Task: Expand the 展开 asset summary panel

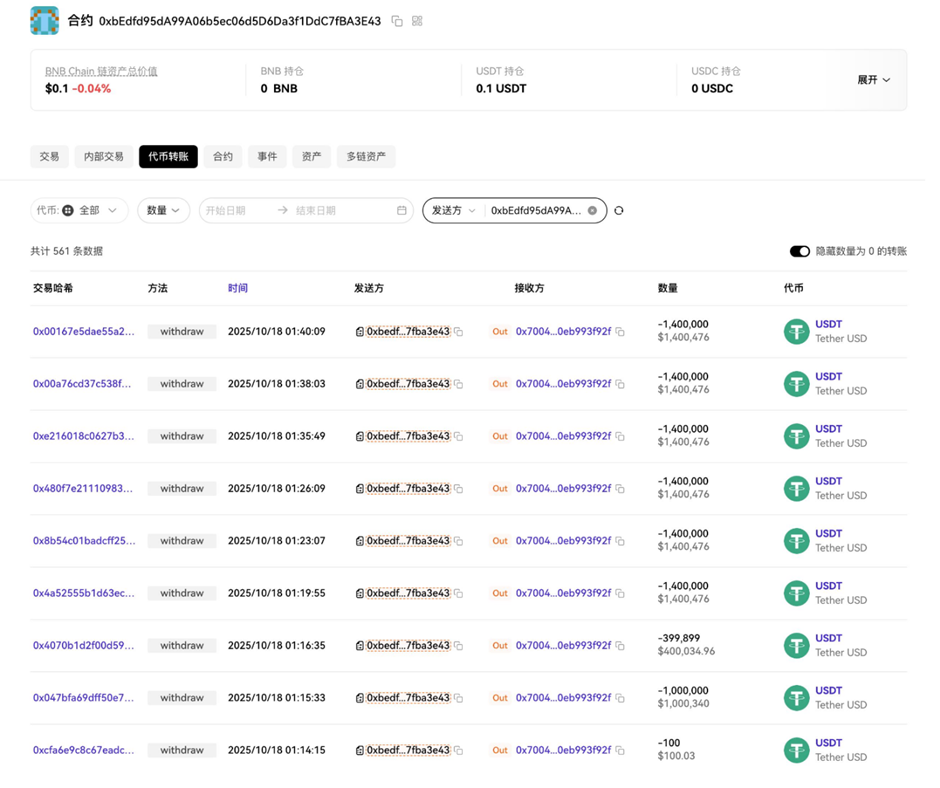Action: [x=873, y=80]
